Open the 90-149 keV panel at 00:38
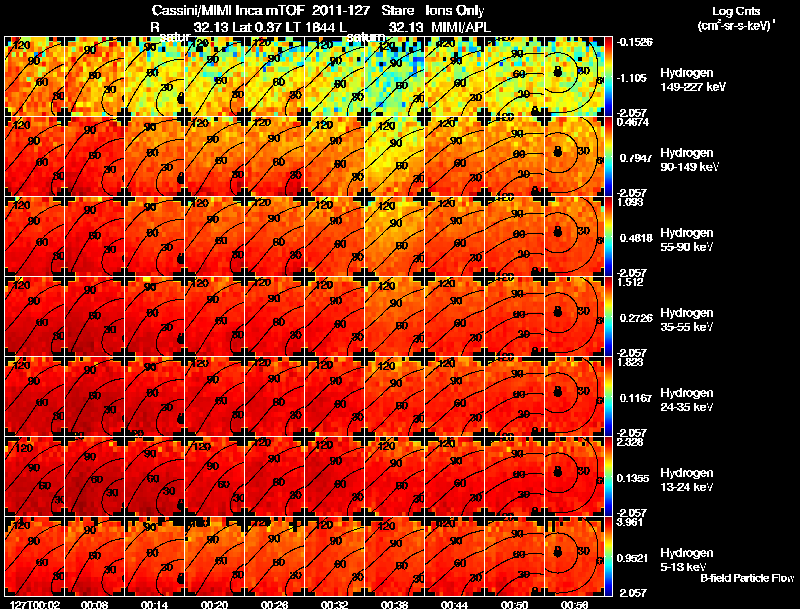 point(394,157)
